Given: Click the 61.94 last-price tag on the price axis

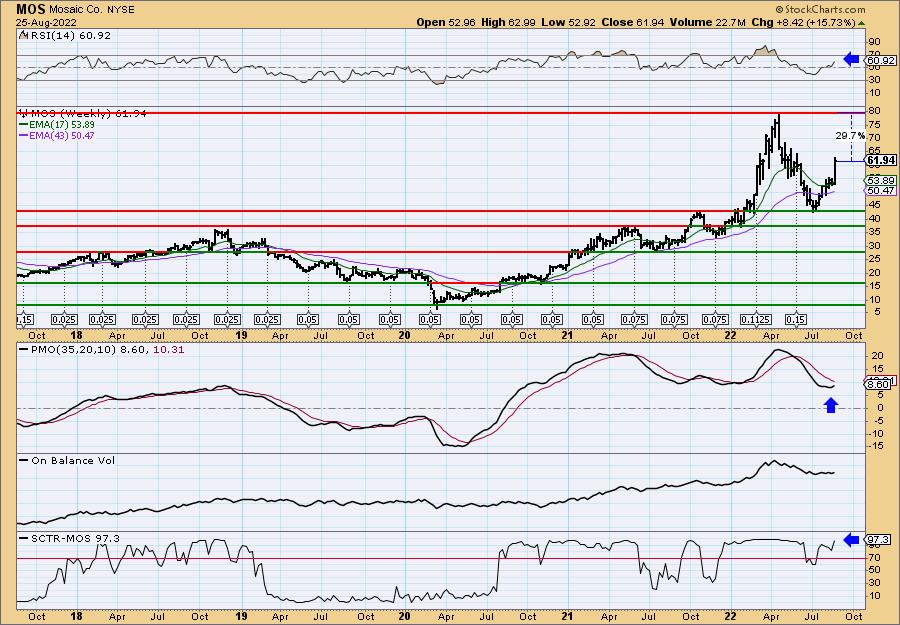Looking at the screenshot, I should coord(879,160).
